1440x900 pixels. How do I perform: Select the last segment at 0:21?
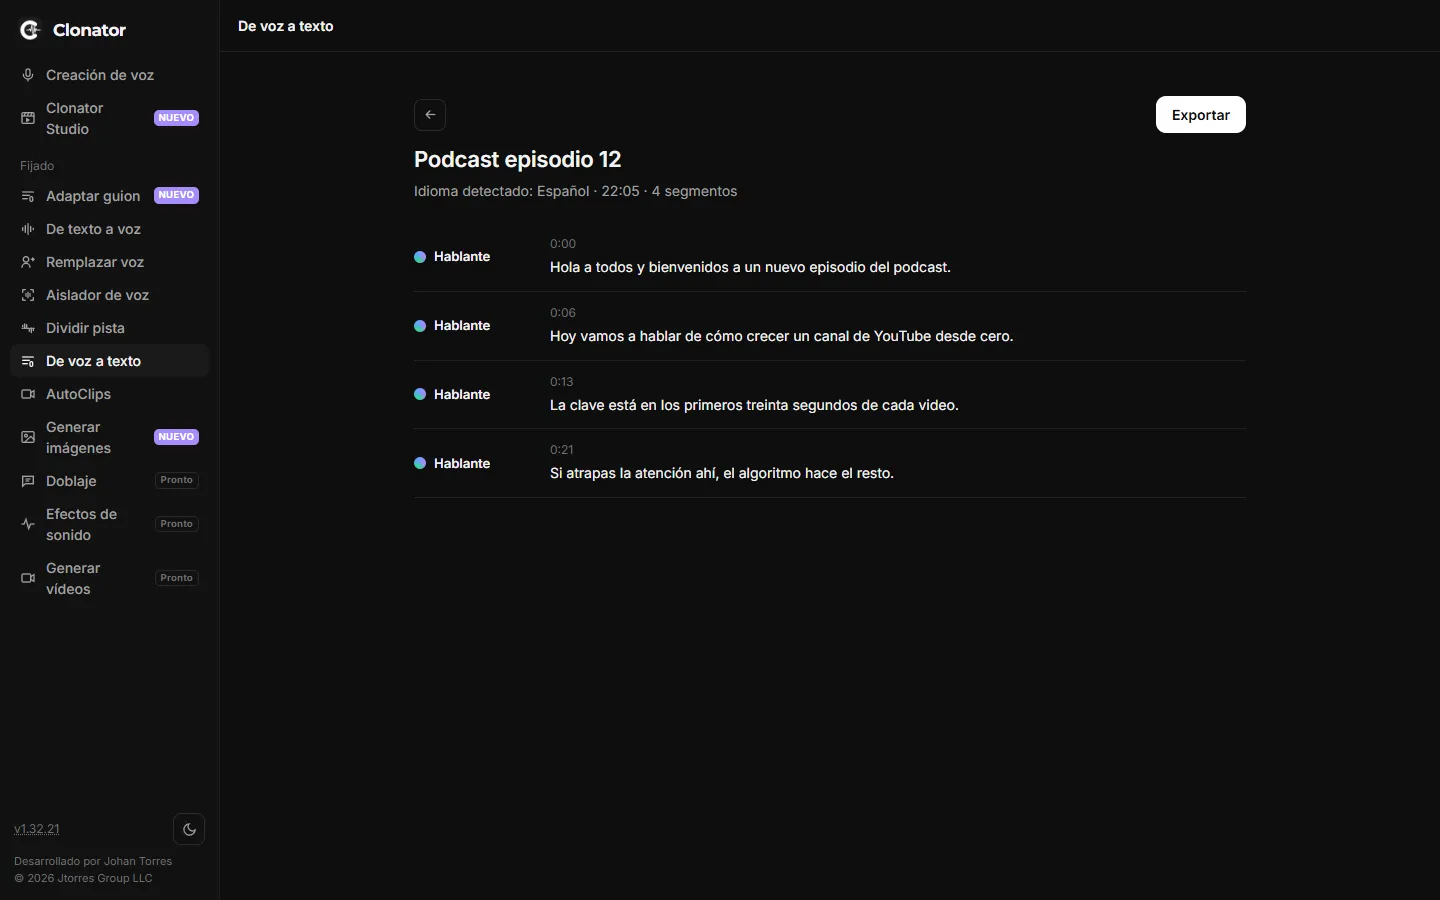pos(830,463)
